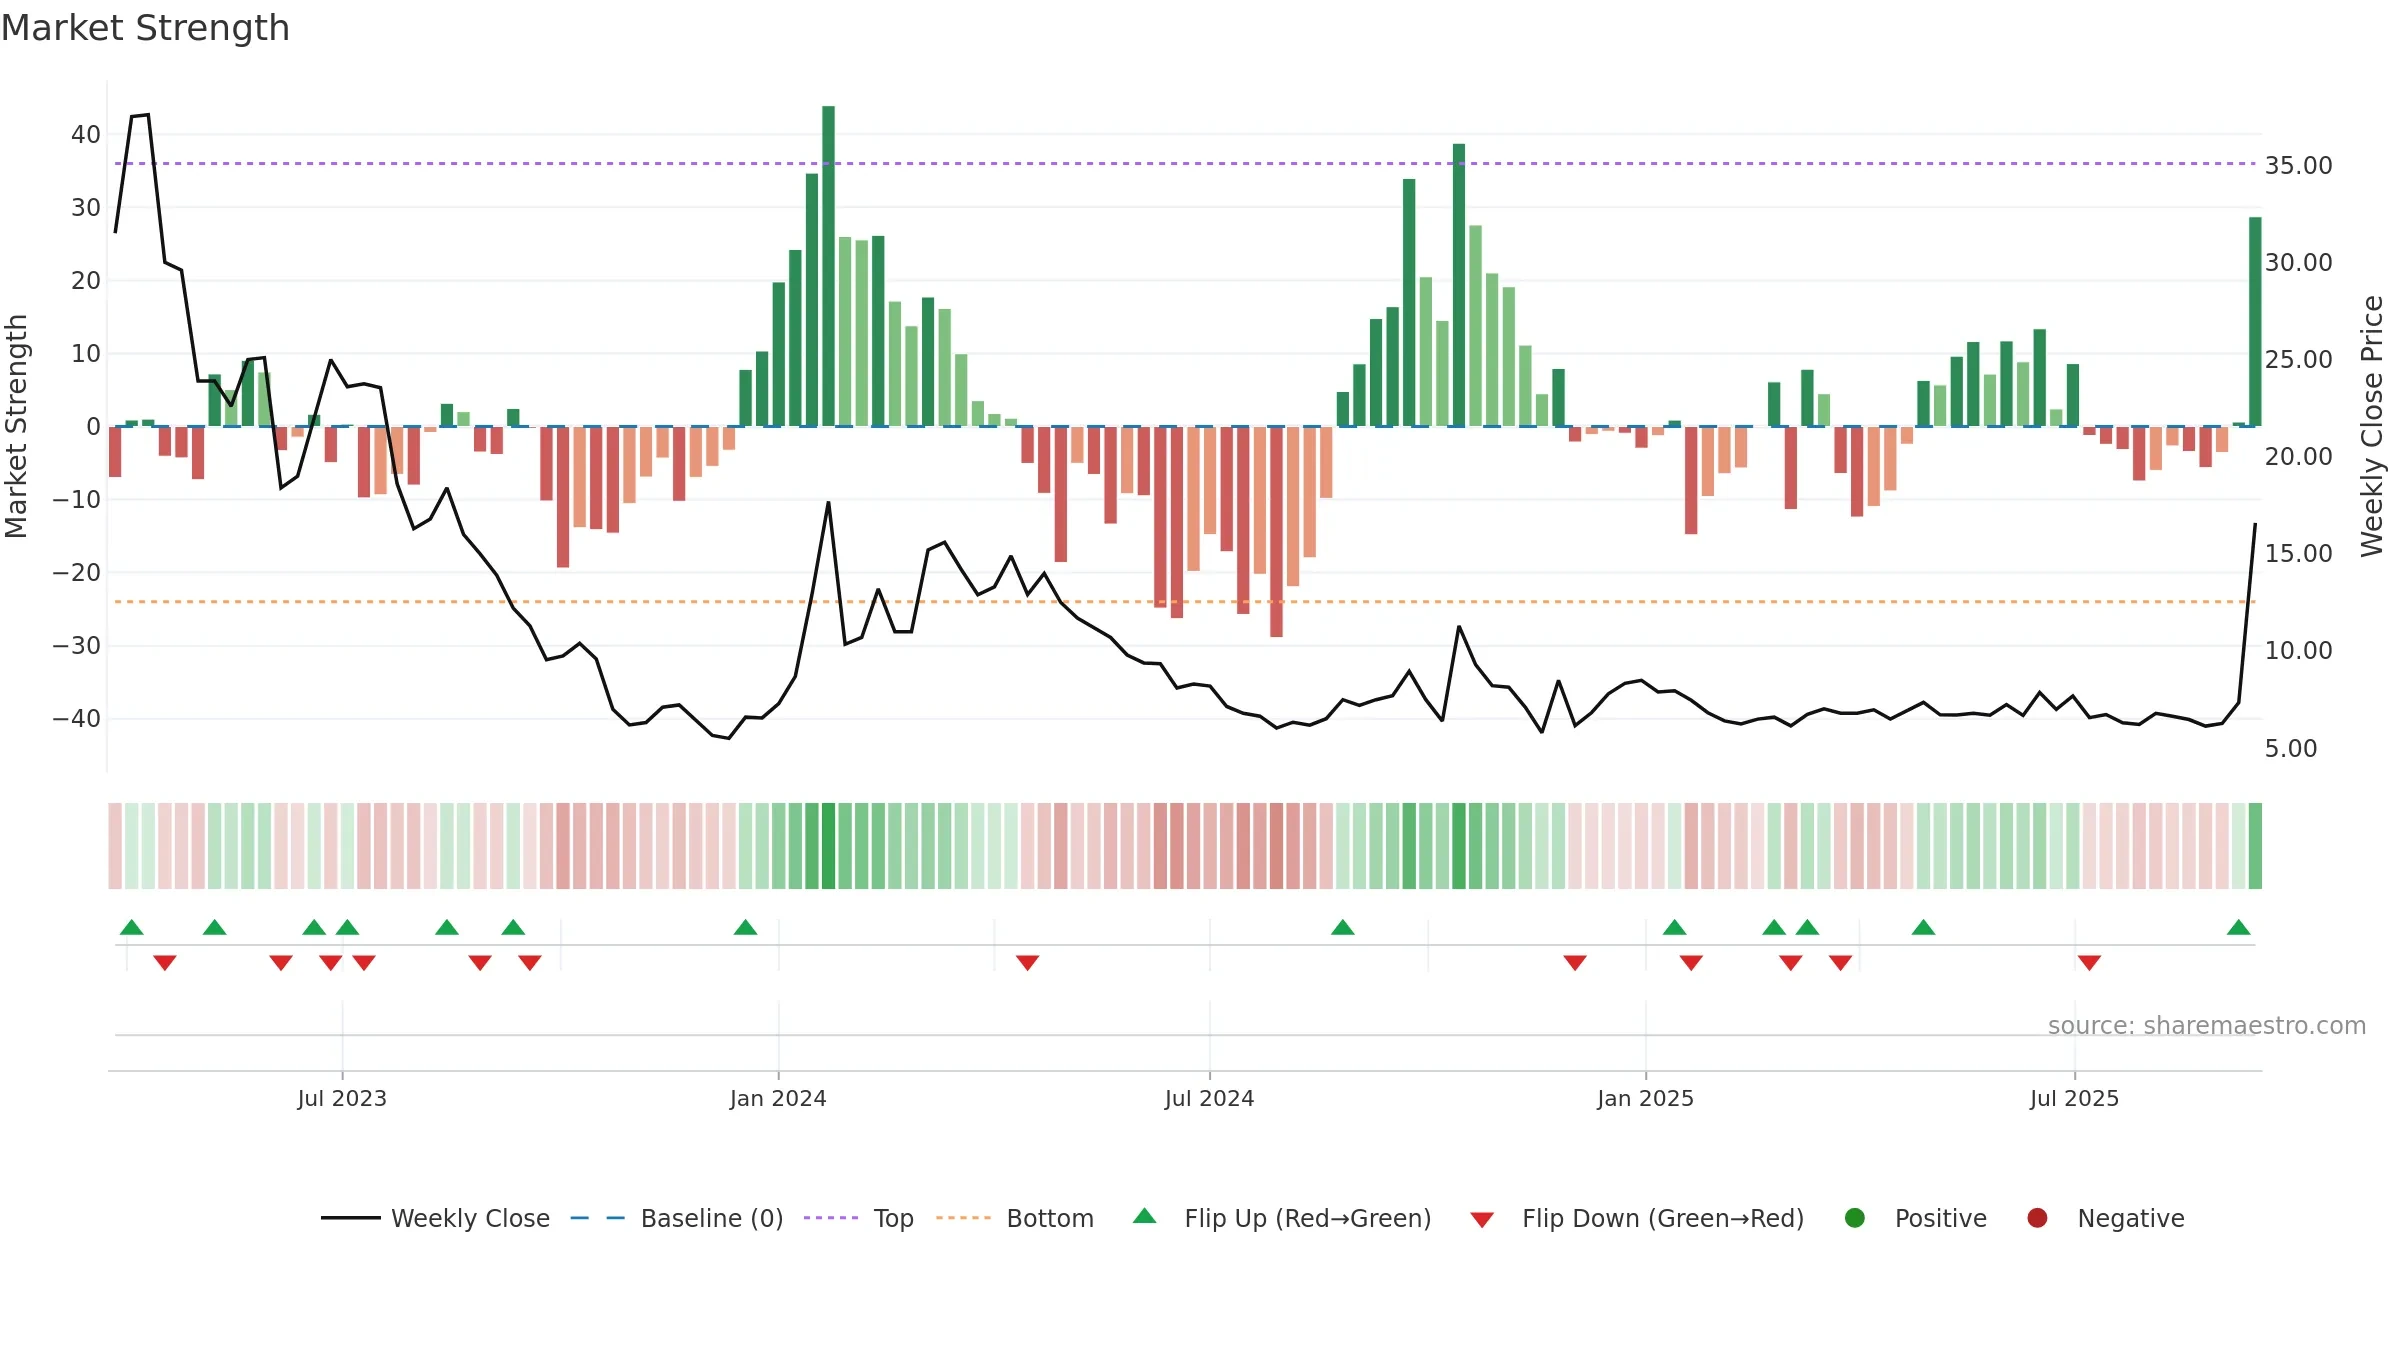Click the red Flip Down legend triangle
The height and width of the screenshot is (1350, 2400).
pyautogui.click(x=1482, y=1220)
